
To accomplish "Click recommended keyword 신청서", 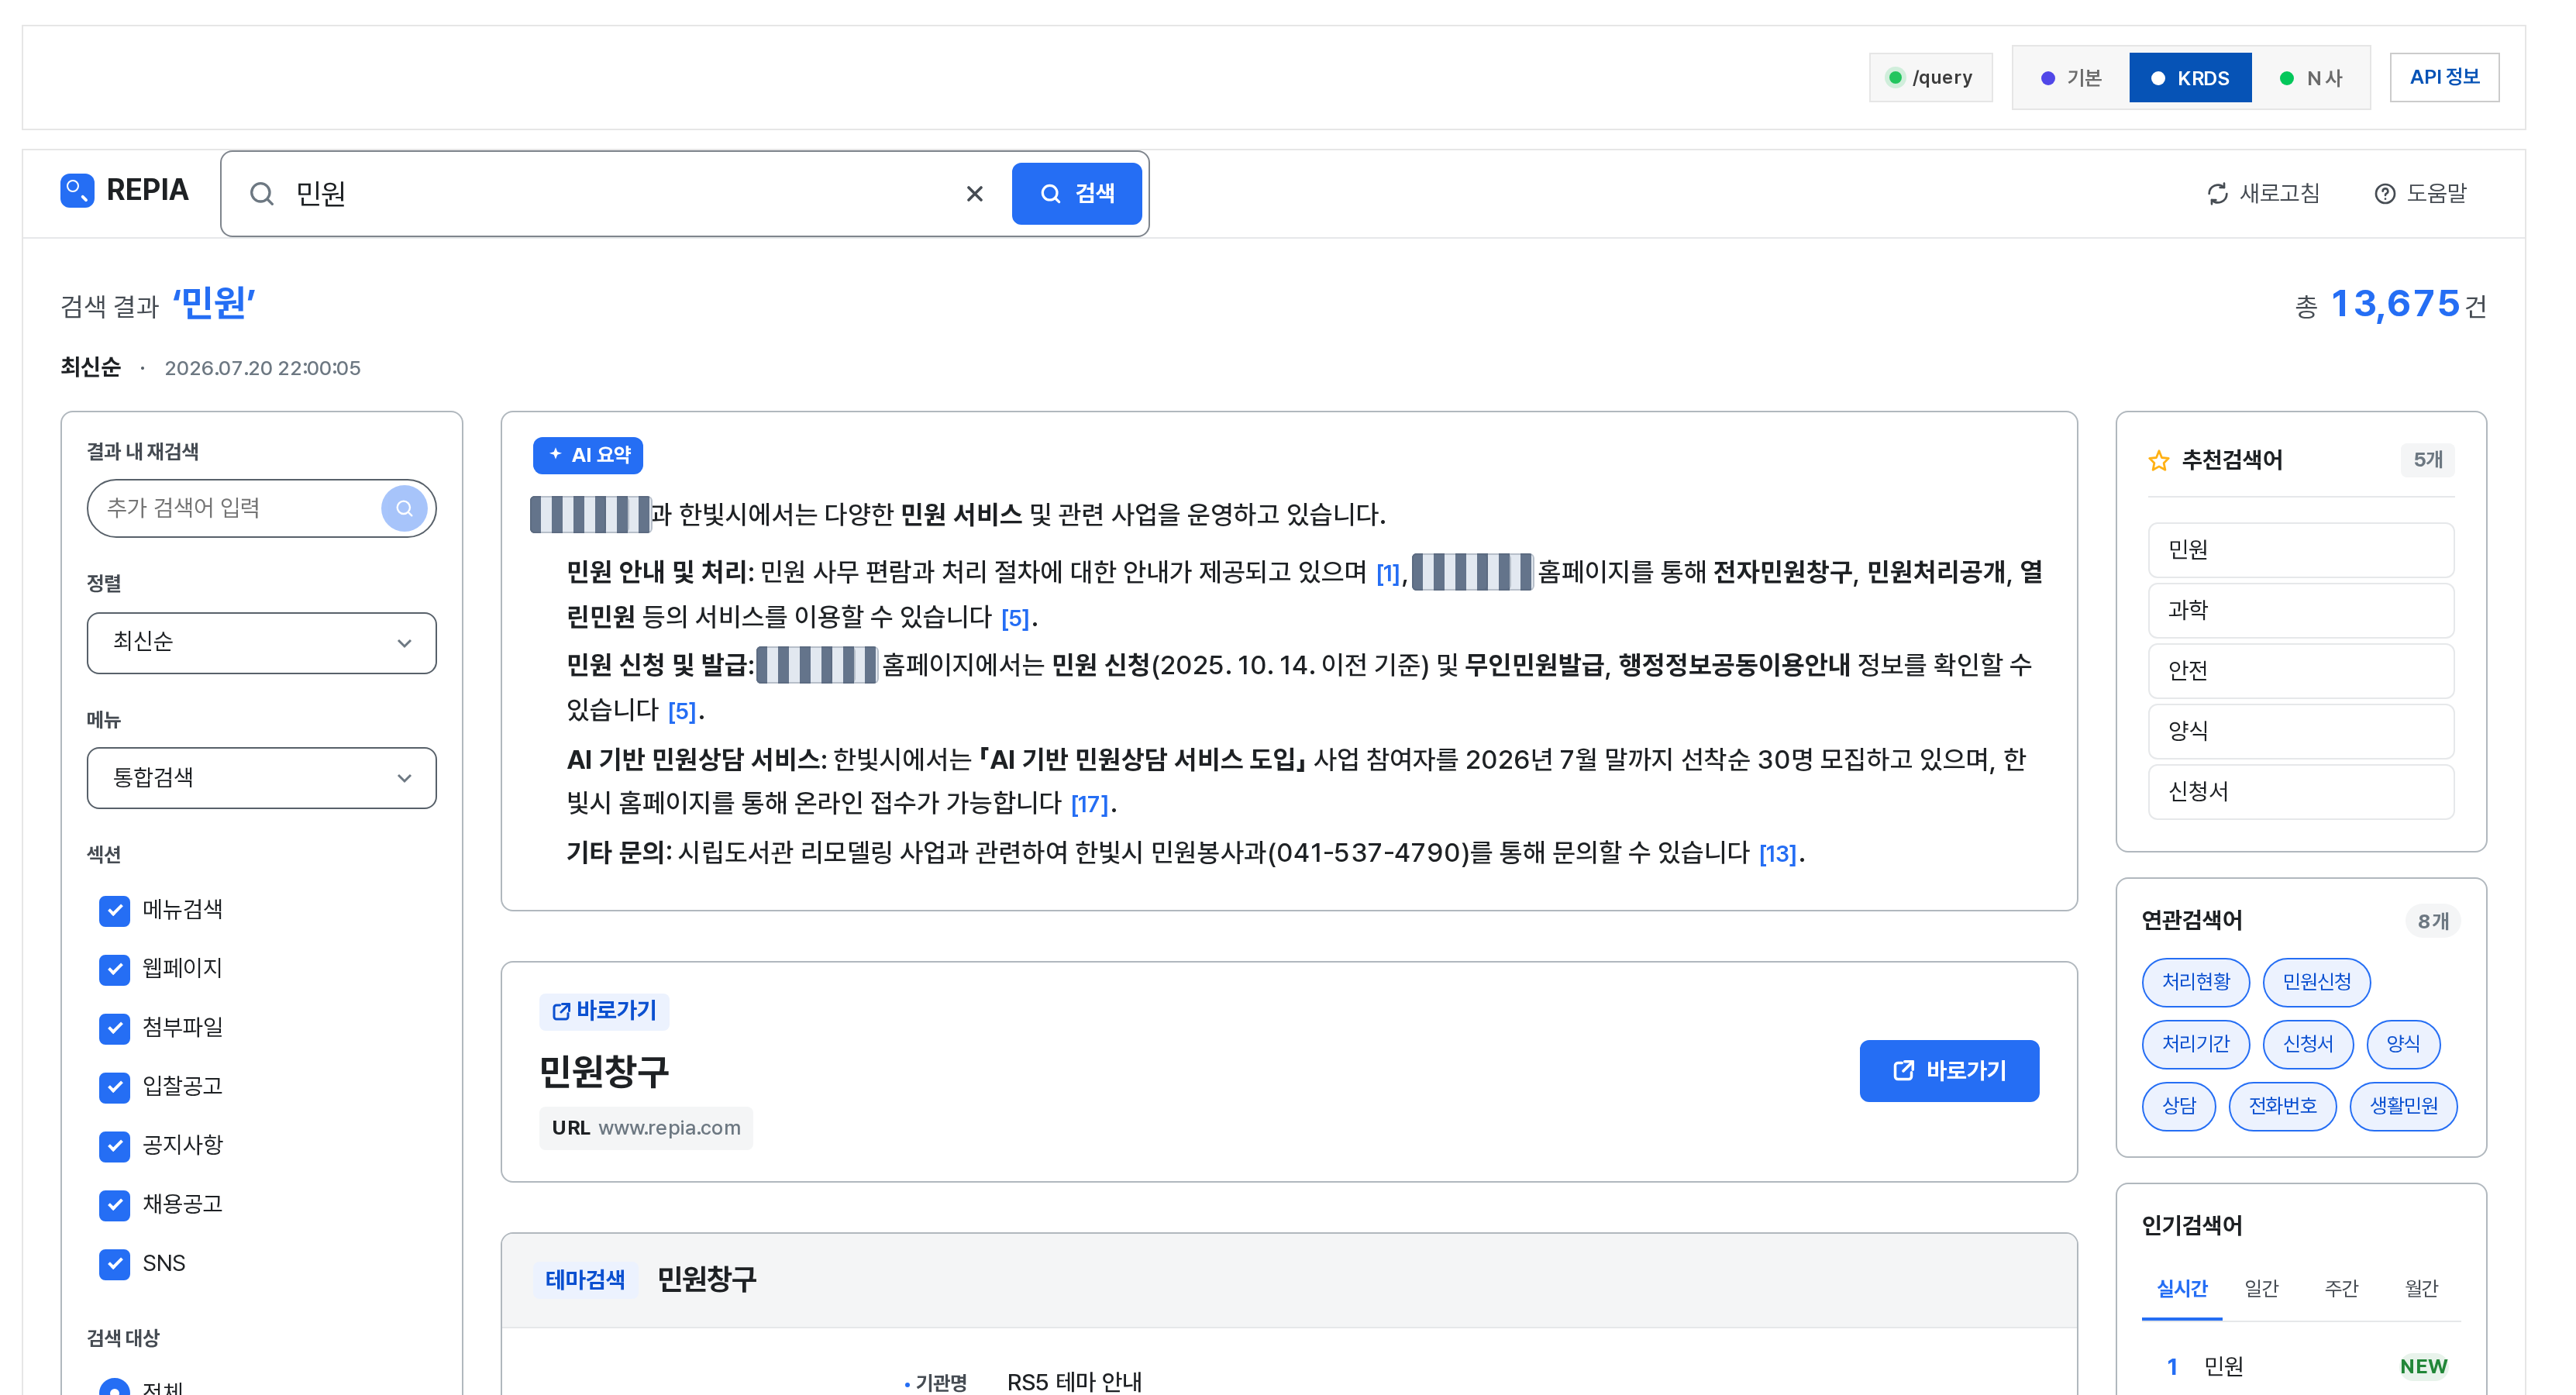I will pyautogui.click(x=2300, y=792).
